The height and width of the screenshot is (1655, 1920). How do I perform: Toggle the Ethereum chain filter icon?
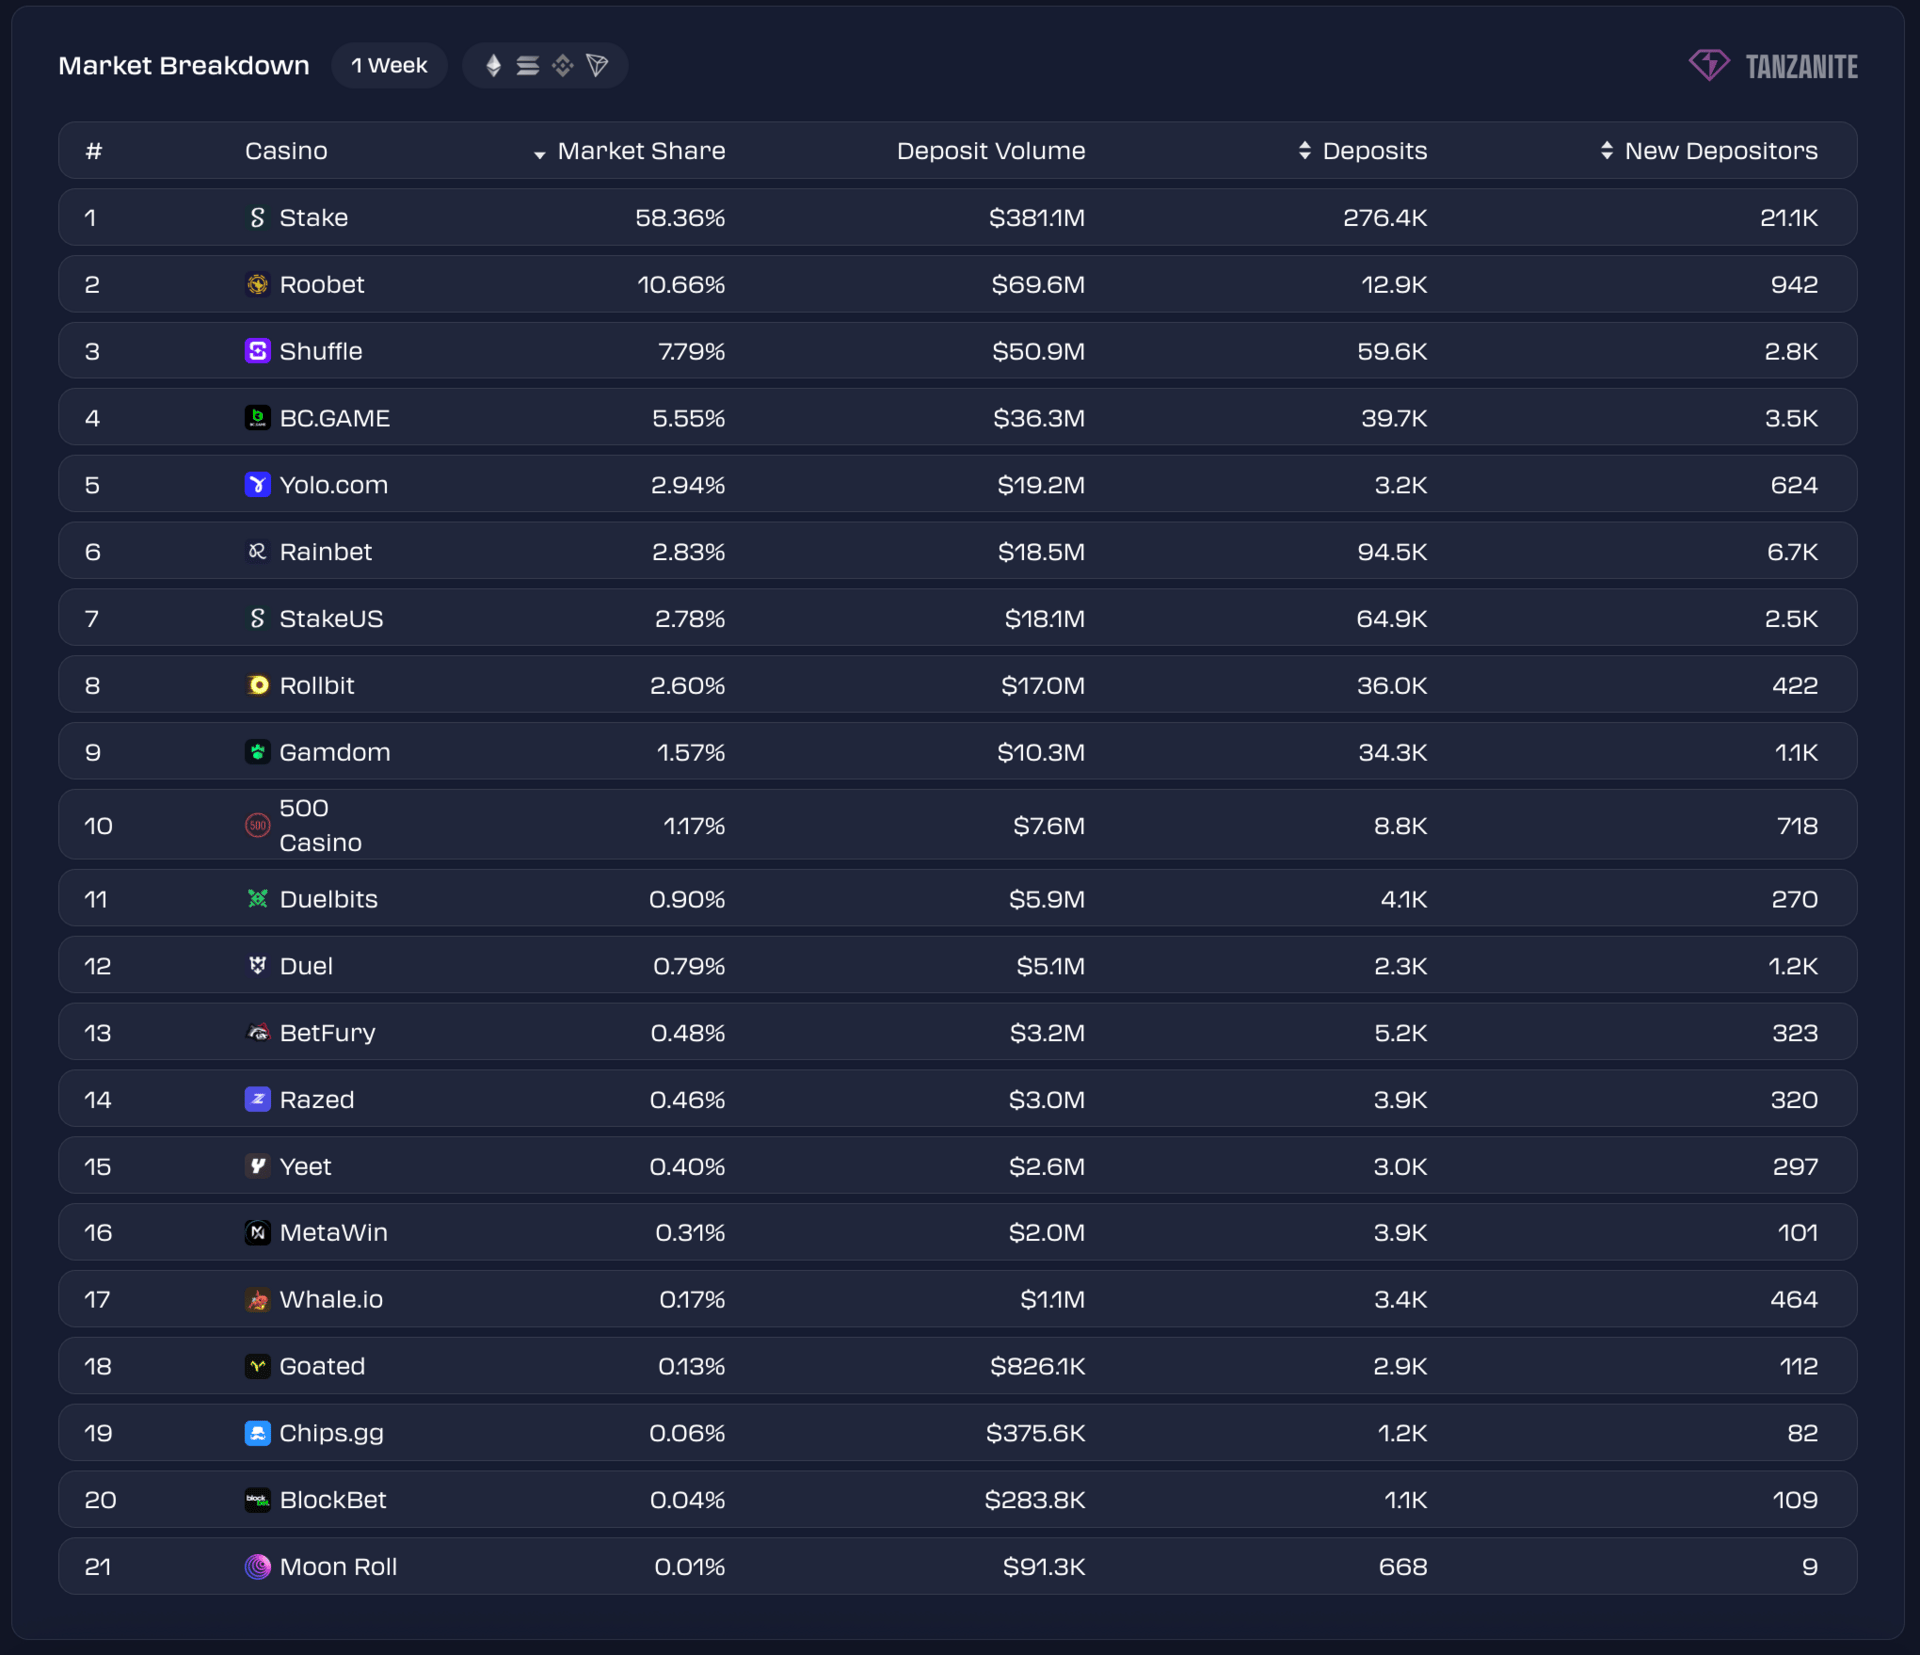493,66
